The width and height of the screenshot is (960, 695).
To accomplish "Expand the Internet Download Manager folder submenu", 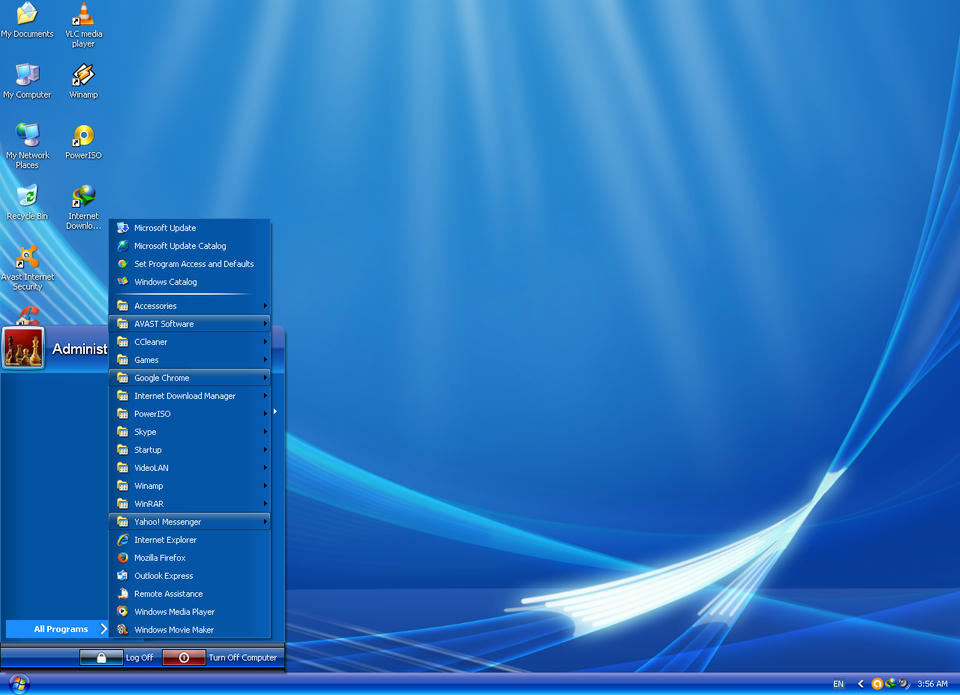I will 190,396.
